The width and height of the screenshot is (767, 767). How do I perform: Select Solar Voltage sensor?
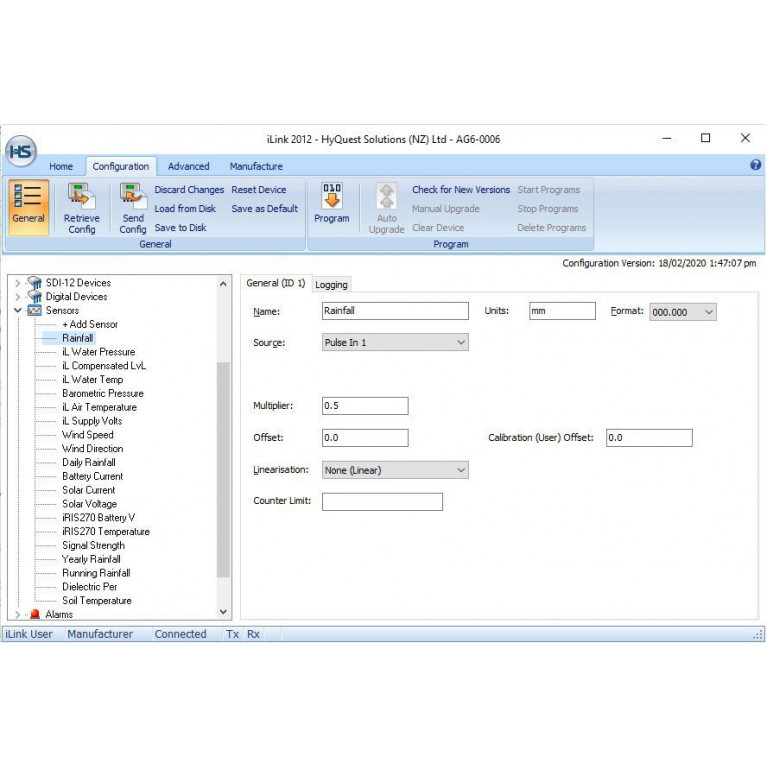tap(90, 504)
